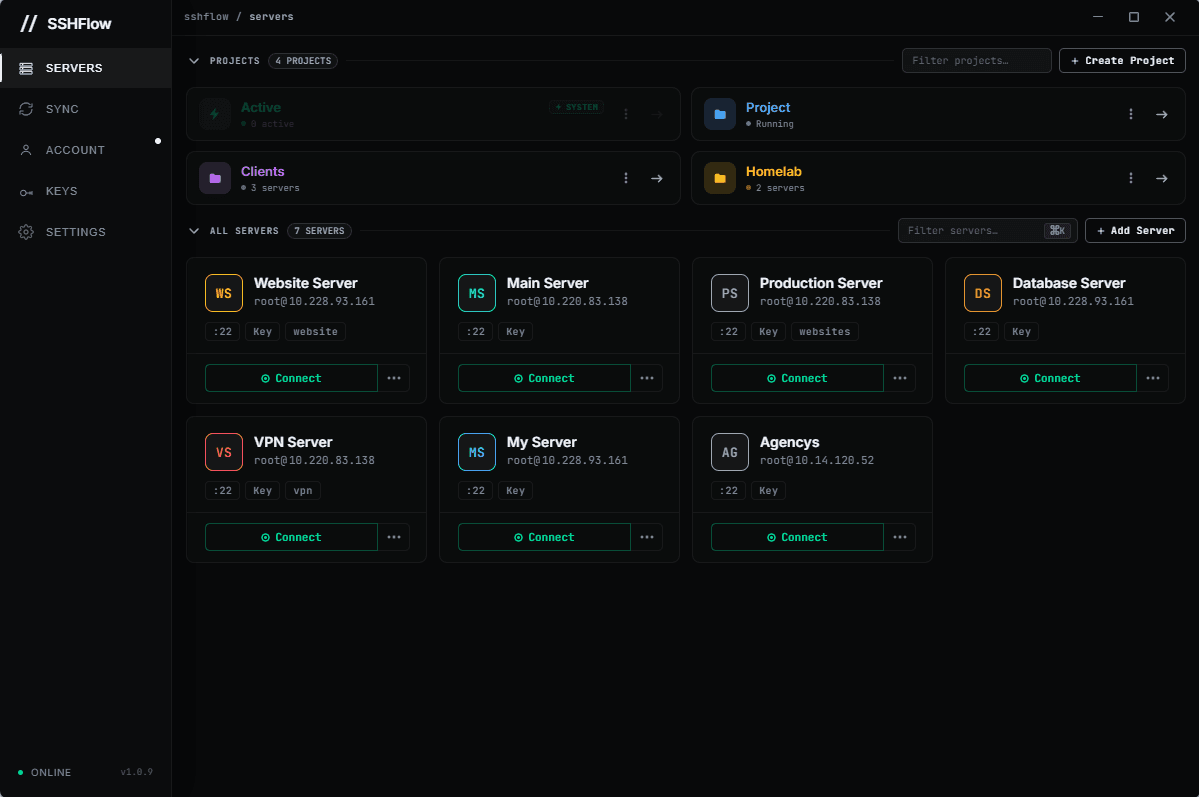
Task: Click root@10.14.120.52 address on Agencys
Action: (817, 460)
